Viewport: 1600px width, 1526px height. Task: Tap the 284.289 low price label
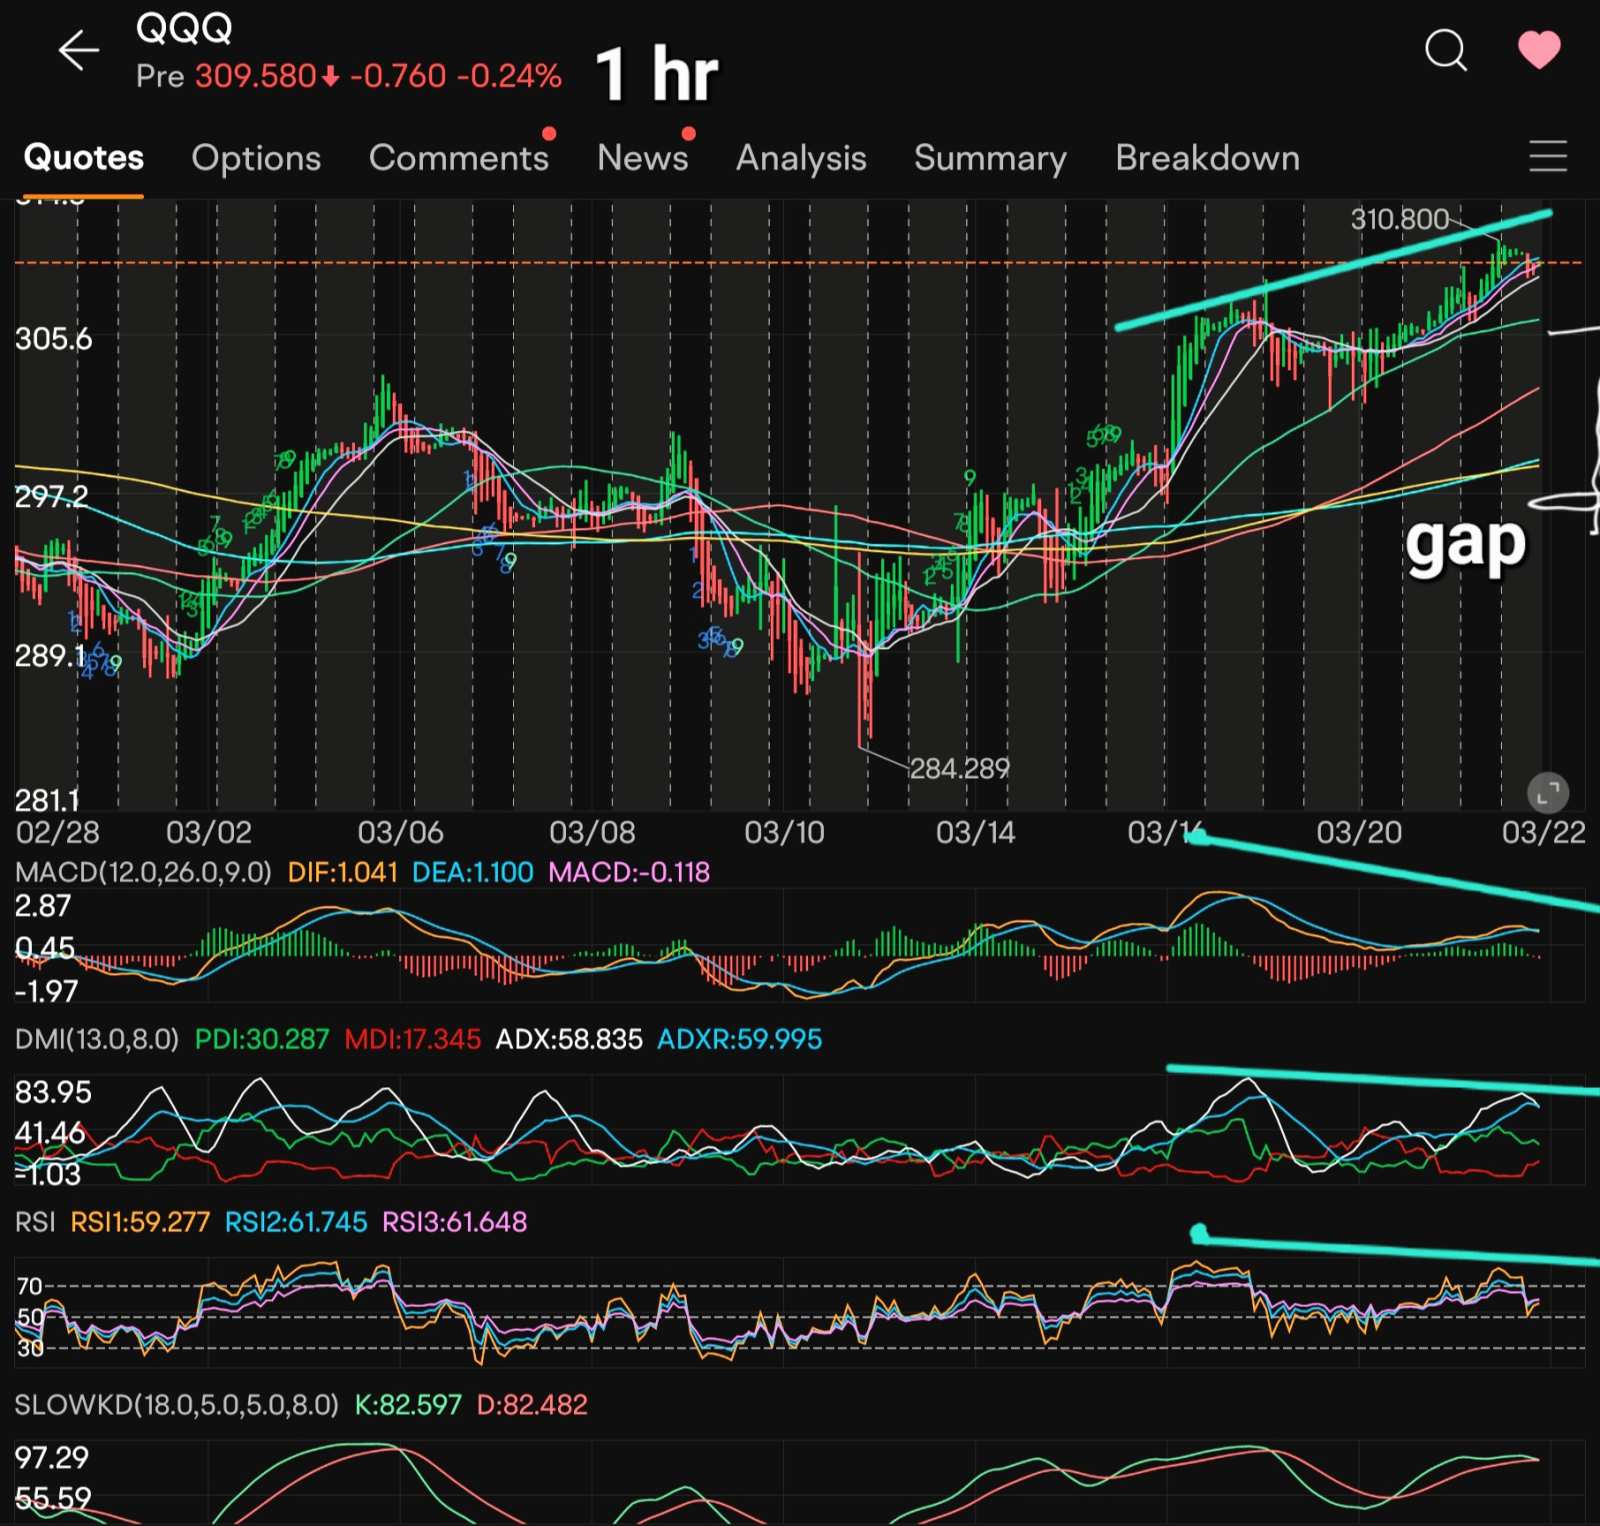960,768
